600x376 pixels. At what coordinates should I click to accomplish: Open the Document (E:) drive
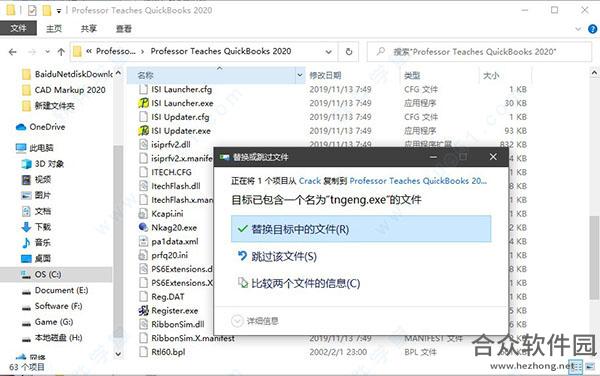point(55,290)
